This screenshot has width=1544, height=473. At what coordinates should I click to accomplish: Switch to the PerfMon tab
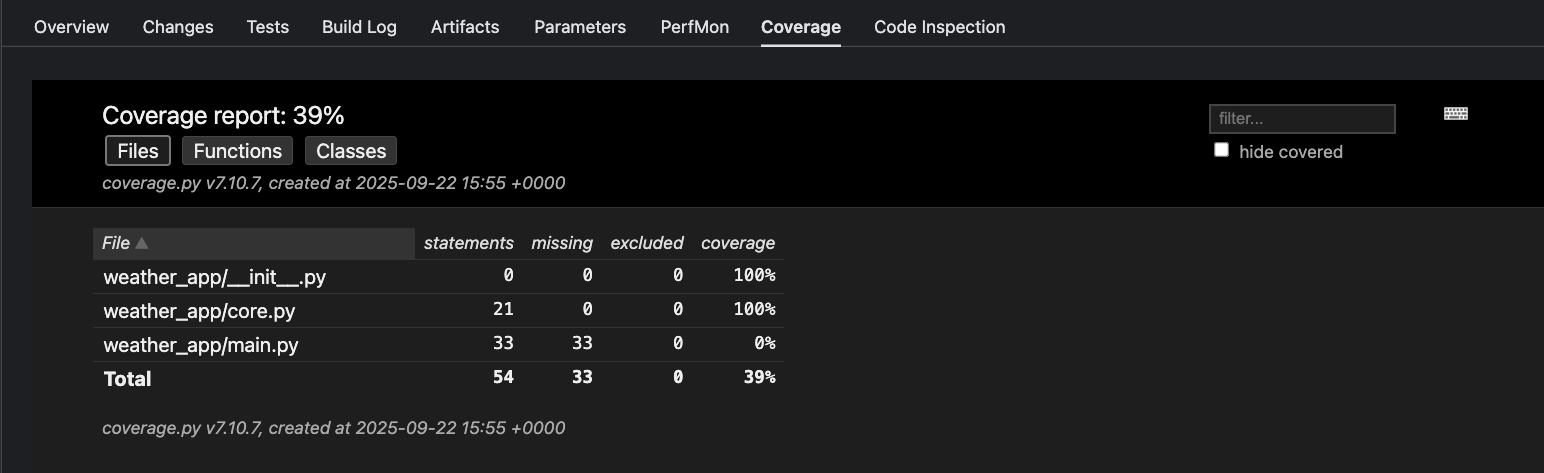[x=694, y=27]
